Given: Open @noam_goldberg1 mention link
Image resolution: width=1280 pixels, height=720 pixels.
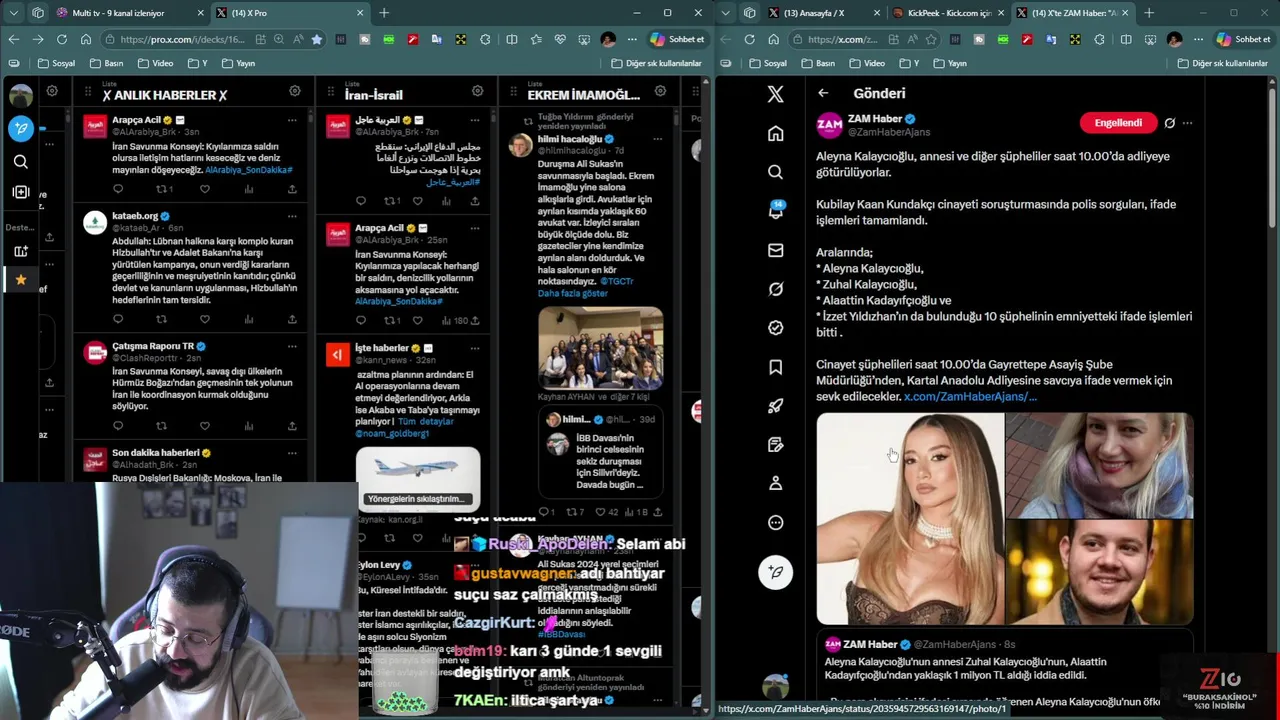Looking at the screenshot, I should [392, 434].
